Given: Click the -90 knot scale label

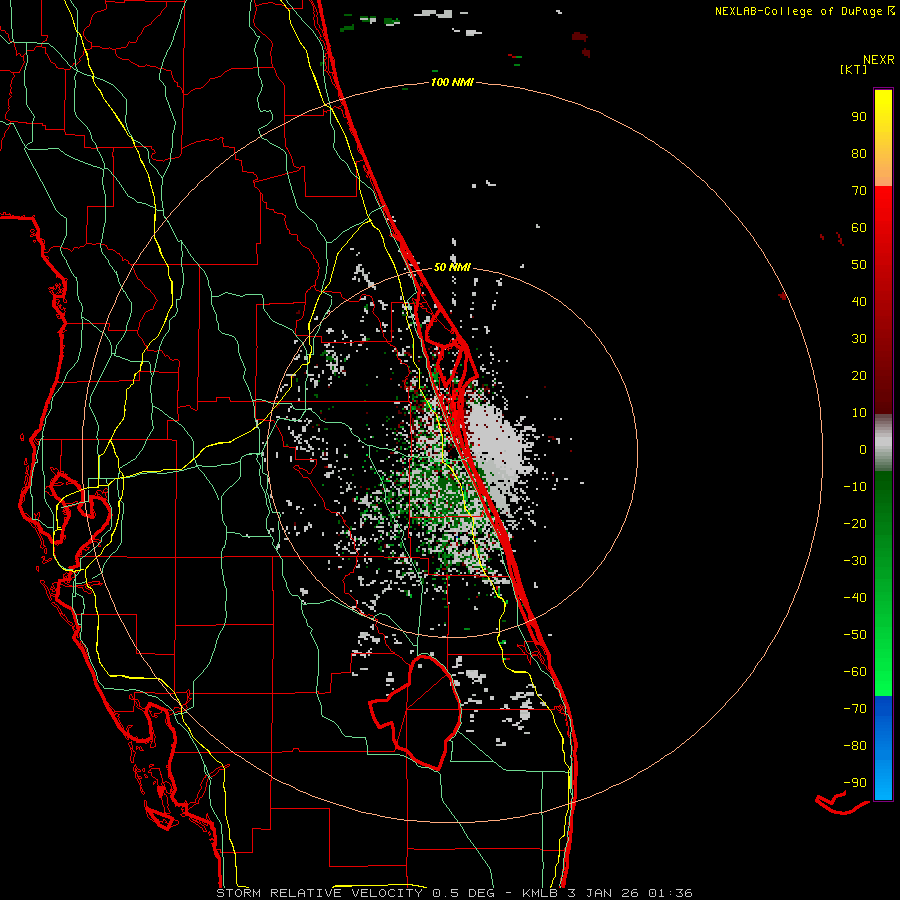Looking at the screenshot, I should (x=855, y=782).
